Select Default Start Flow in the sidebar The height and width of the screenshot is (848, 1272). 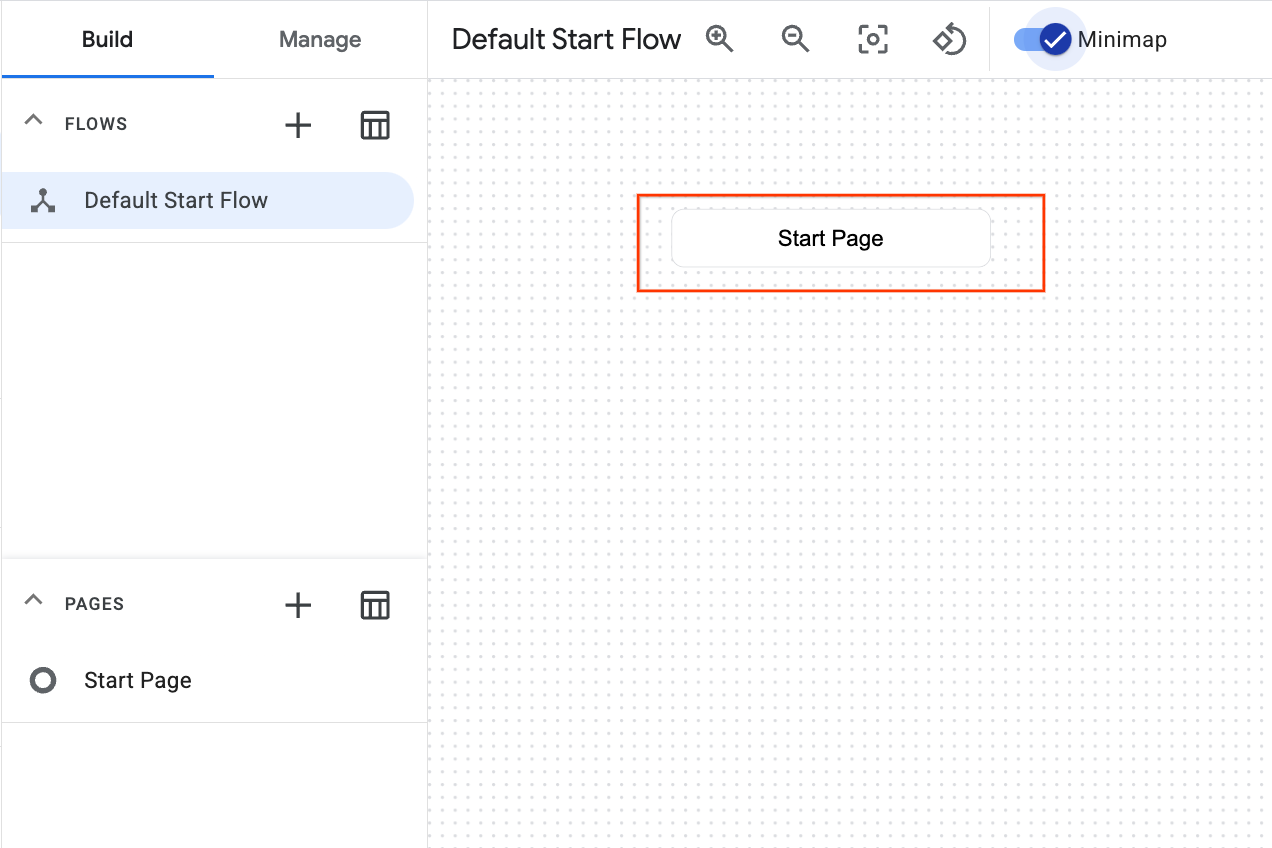point(207,200)
